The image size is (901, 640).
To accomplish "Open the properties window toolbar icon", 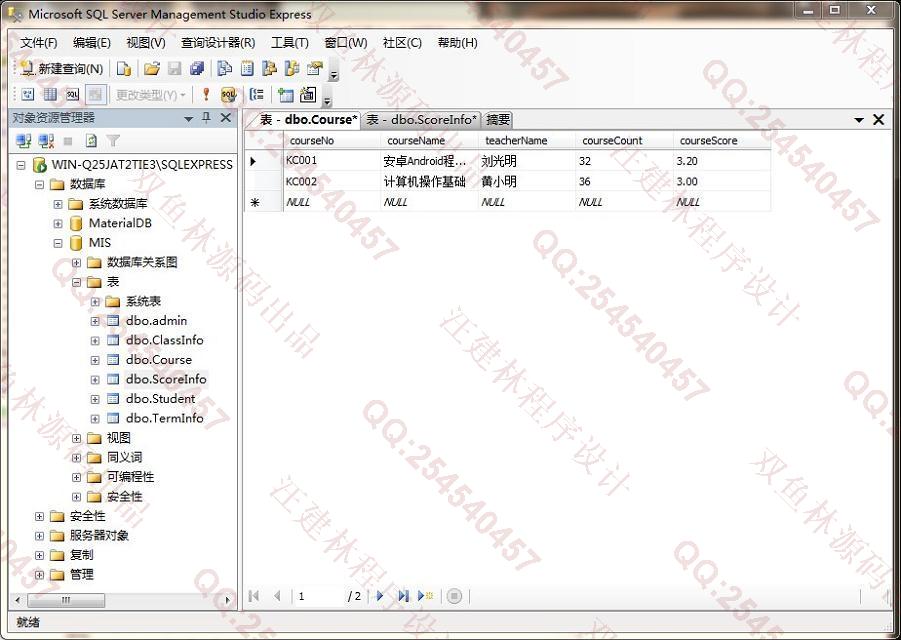I will coord(314,69).
